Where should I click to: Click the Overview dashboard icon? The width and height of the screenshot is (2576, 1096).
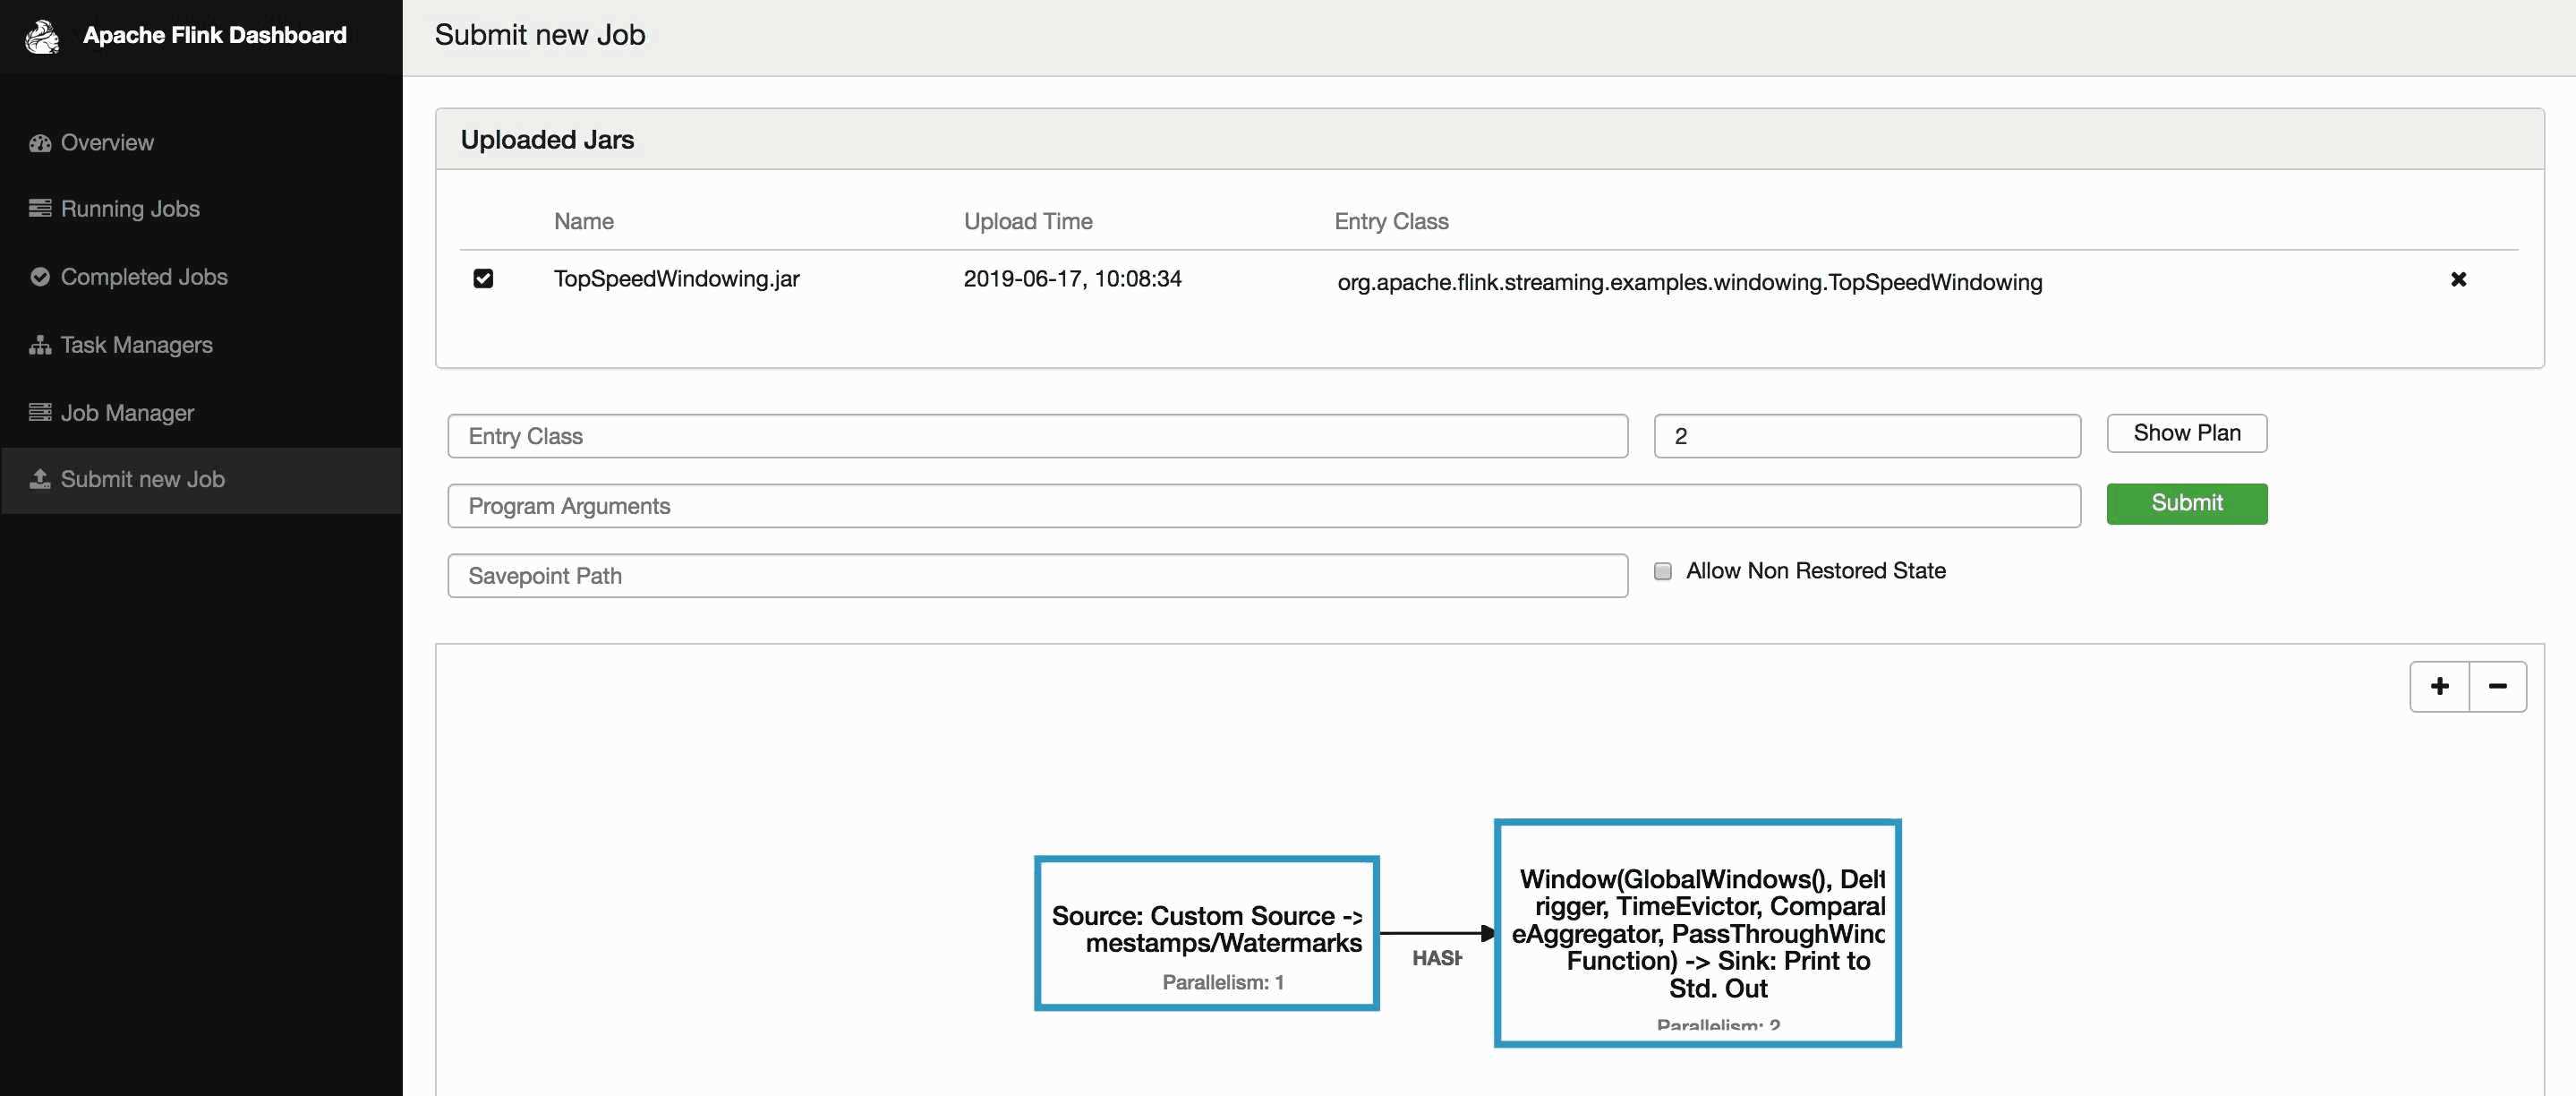point(40,143)
